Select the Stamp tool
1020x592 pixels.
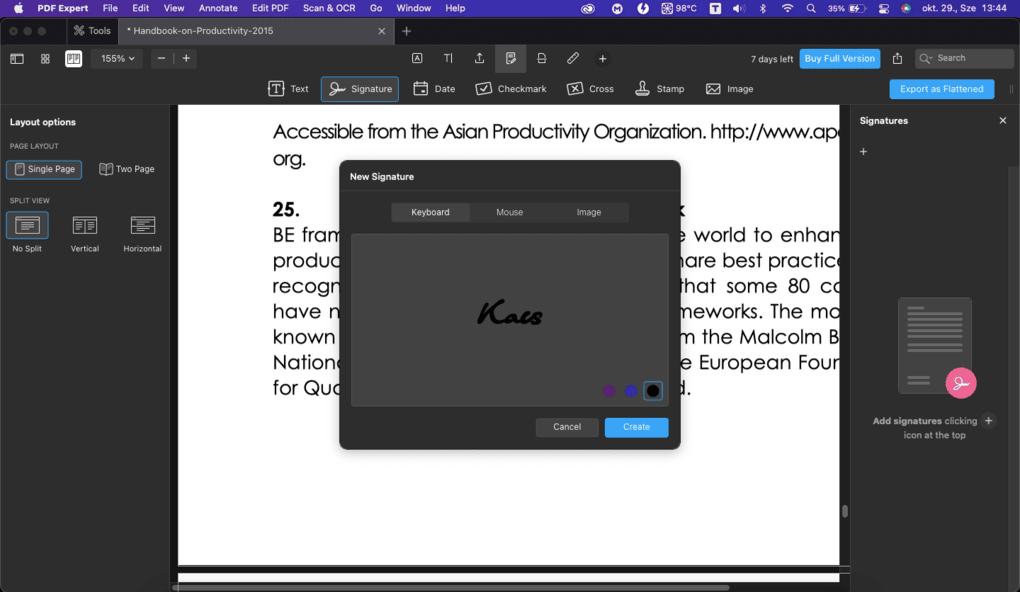tap(659, 88)
